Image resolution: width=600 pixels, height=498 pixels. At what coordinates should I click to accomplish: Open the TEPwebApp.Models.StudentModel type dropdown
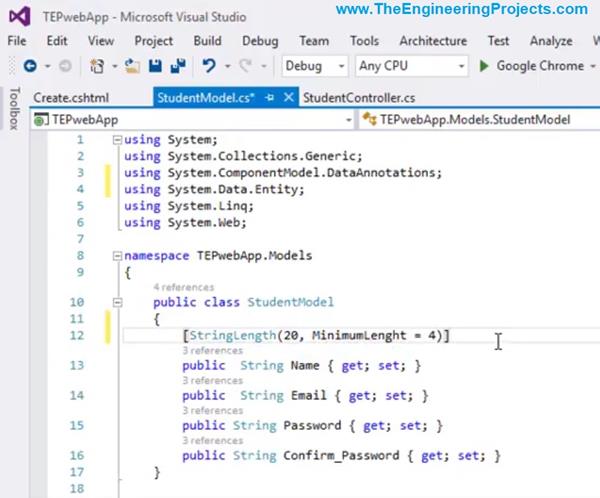click(x=479, y=120)
